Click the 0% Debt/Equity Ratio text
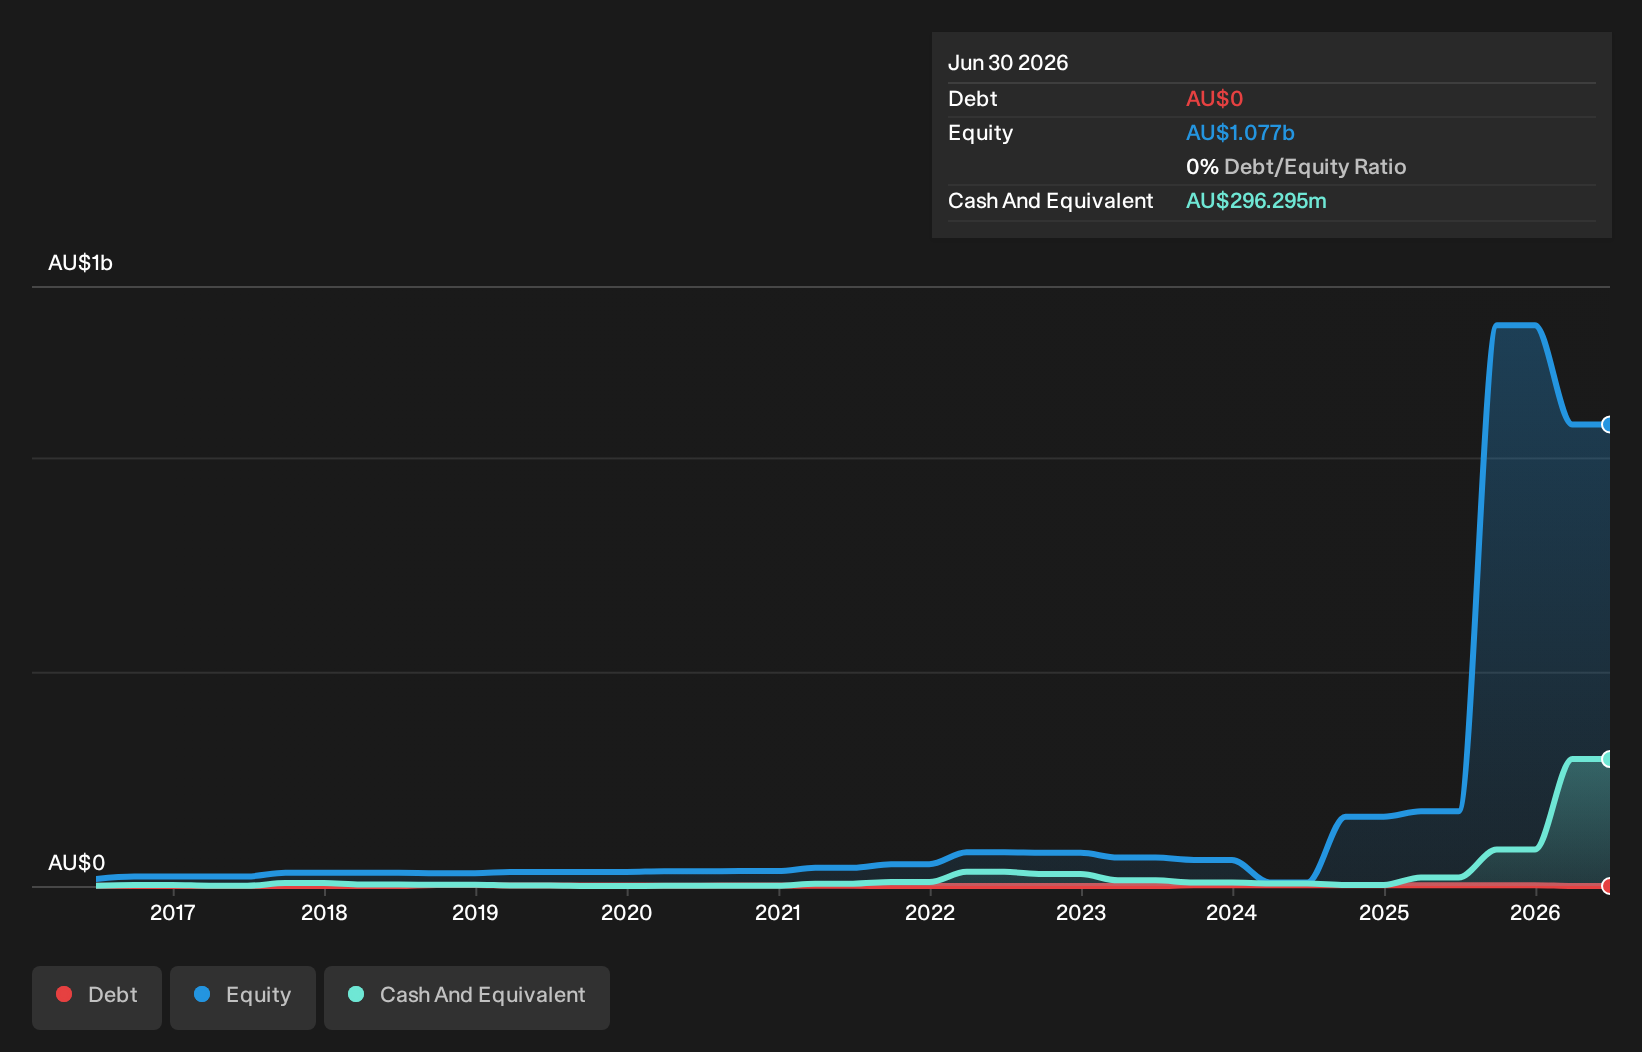The height and width of the screenshot is (1052, 1642). [1296, 167]
